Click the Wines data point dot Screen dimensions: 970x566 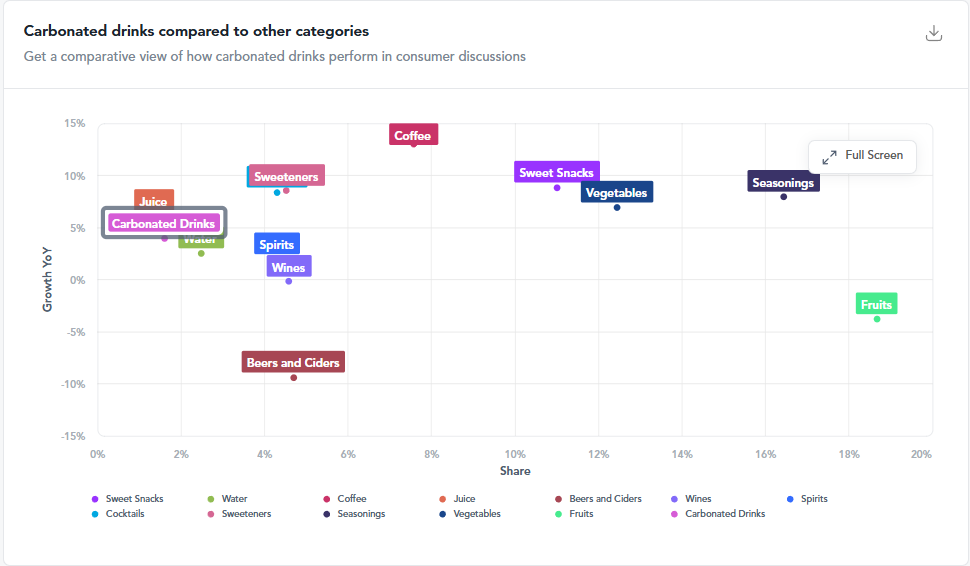(x=288, y=281)
